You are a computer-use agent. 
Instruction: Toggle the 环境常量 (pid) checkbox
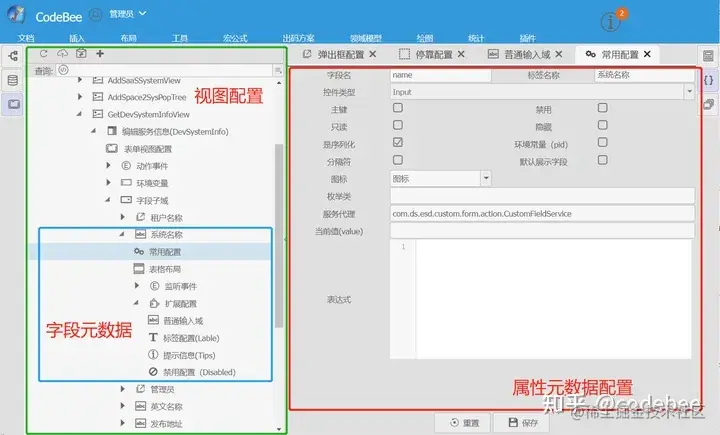point(602,142)
